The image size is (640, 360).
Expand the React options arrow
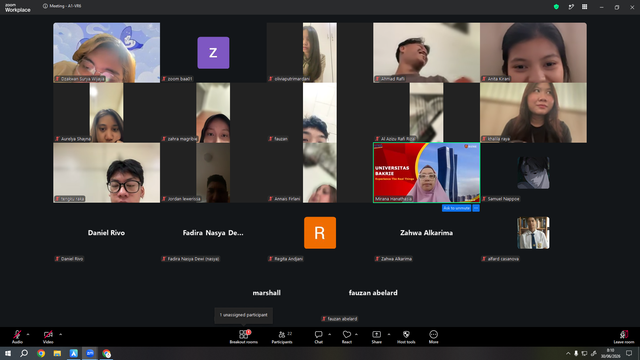click(356, 334)
